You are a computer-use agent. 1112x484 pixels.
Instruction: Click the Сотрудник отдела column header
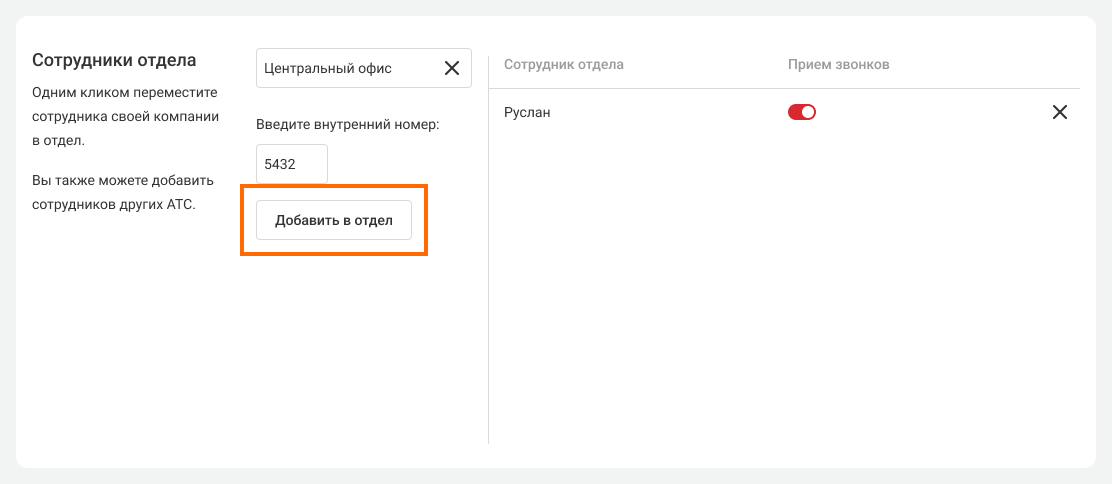(563, 65)
